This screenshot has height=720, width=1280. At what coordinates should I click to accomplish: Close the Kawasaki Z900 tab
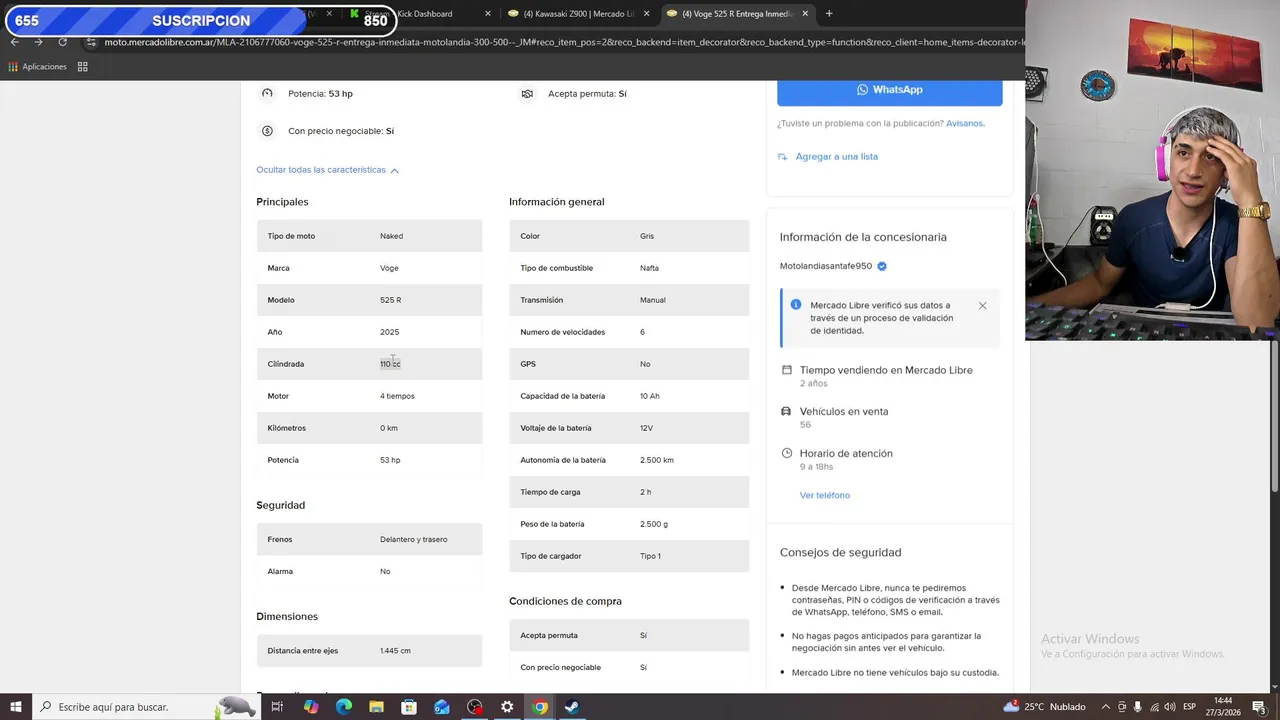(x=647, y=14)
